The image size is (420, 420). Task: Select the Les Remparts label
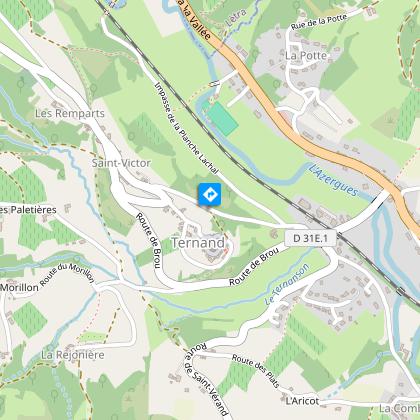(x=70, y=113)
